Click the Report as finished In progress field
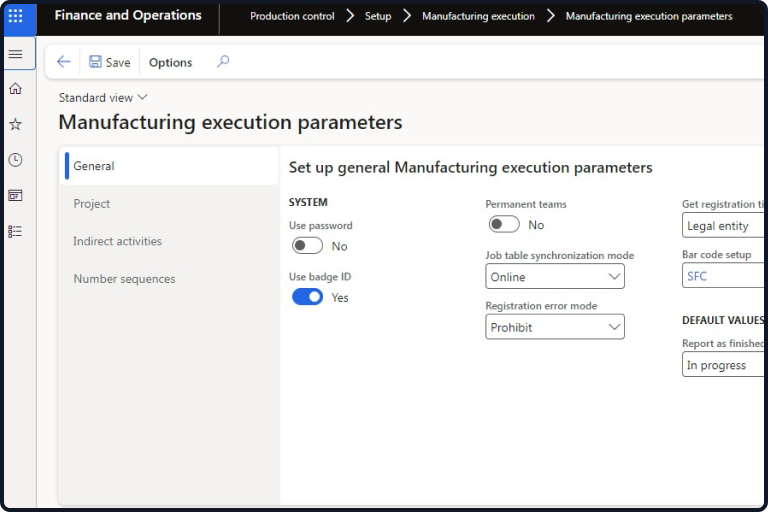Viewport: 768px width, 512px height. (724, 365)
